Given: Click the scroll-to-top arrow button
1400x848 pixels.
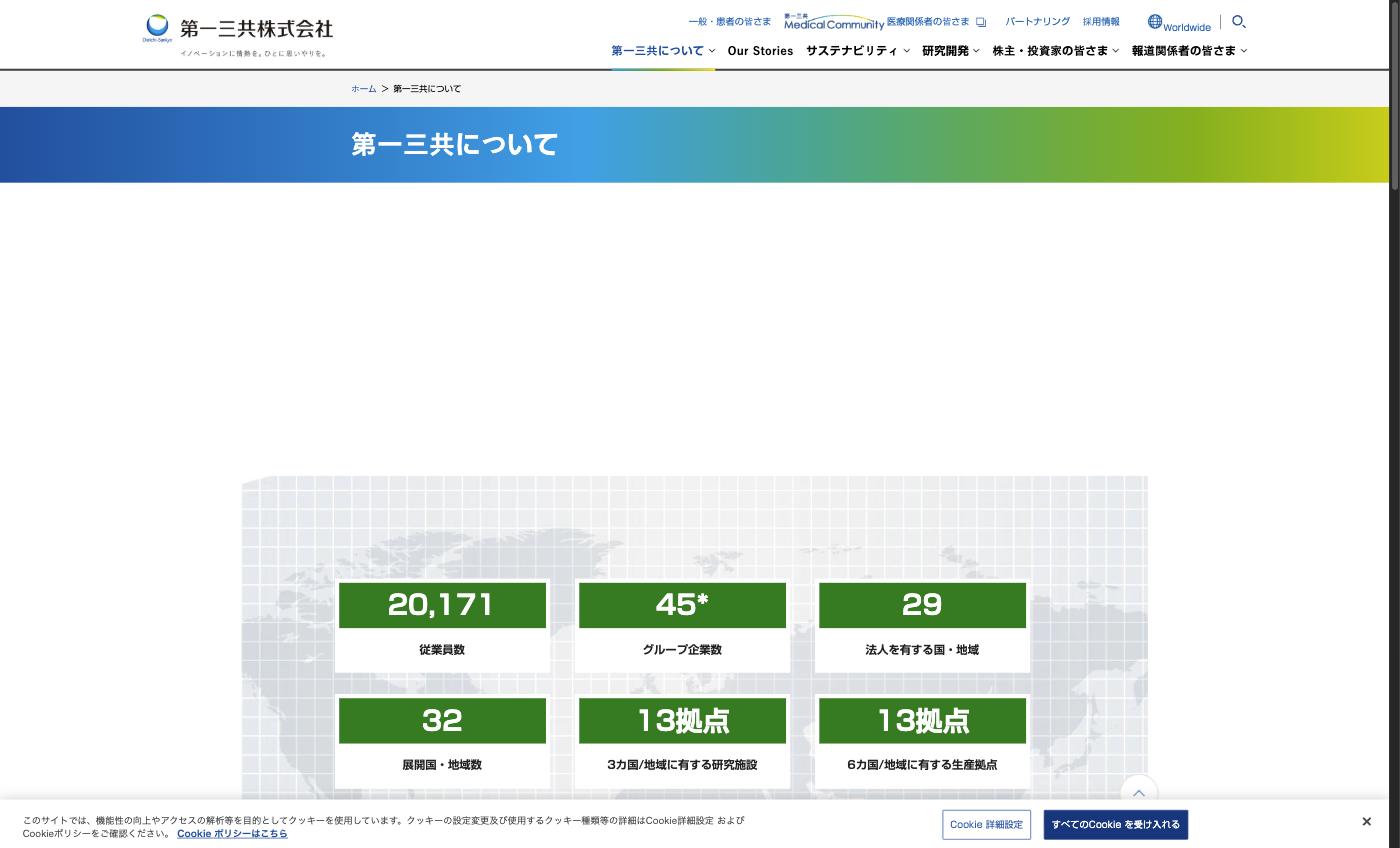Looking at the screenshot, I should tap(1138, 792).
